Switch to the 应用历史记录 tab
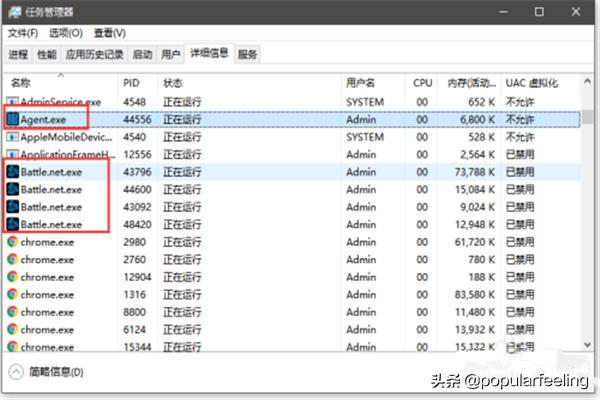 (x=95, y=55)
